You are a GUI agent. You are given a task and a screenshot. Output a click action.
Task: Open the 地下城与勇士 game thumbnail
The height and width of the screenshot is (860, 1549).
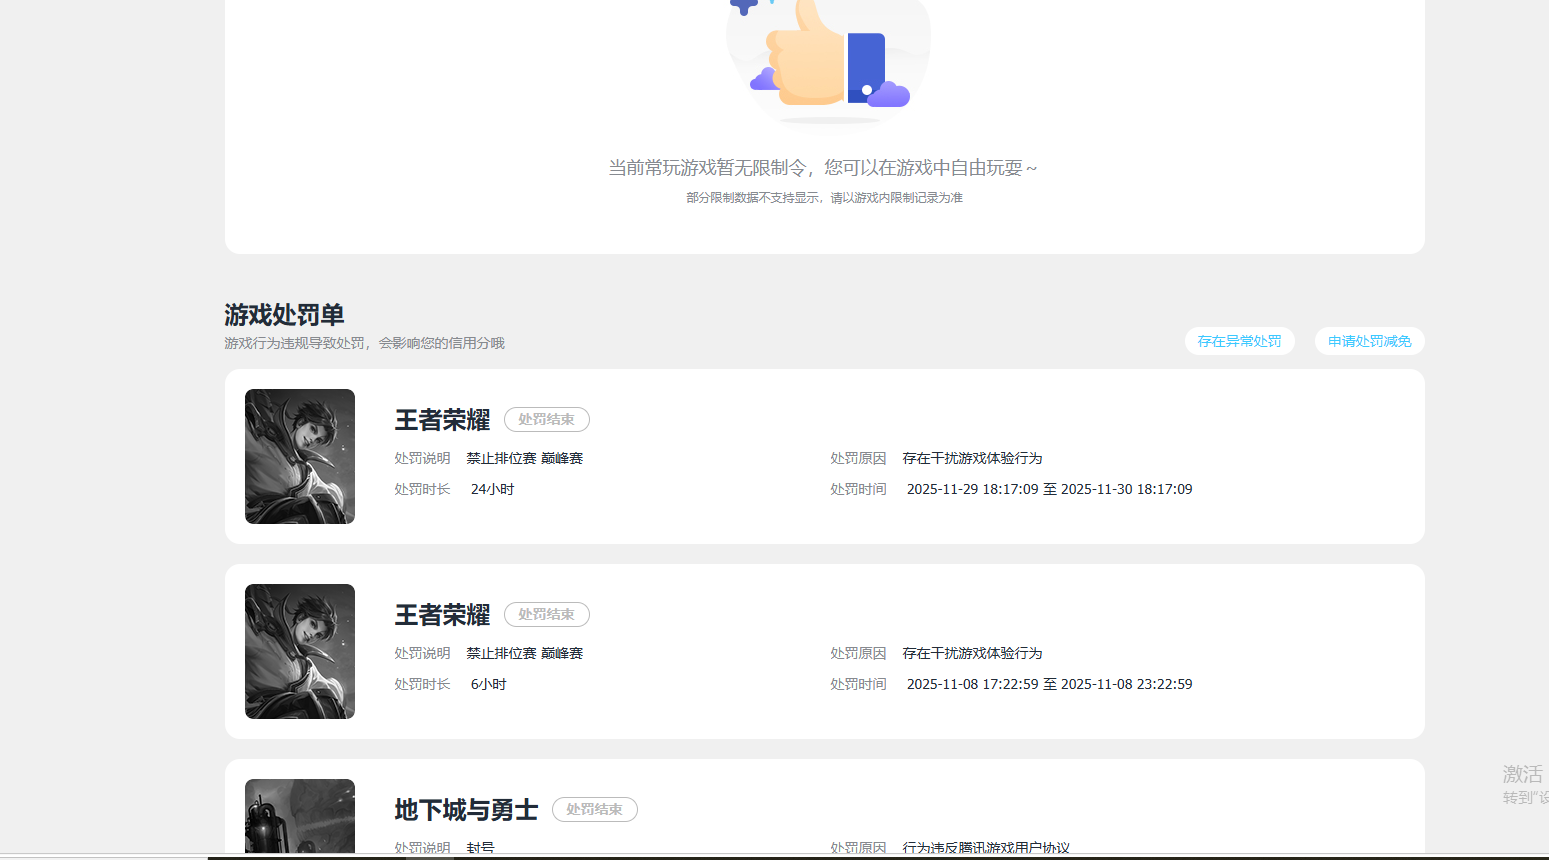(x=300, y=816)
